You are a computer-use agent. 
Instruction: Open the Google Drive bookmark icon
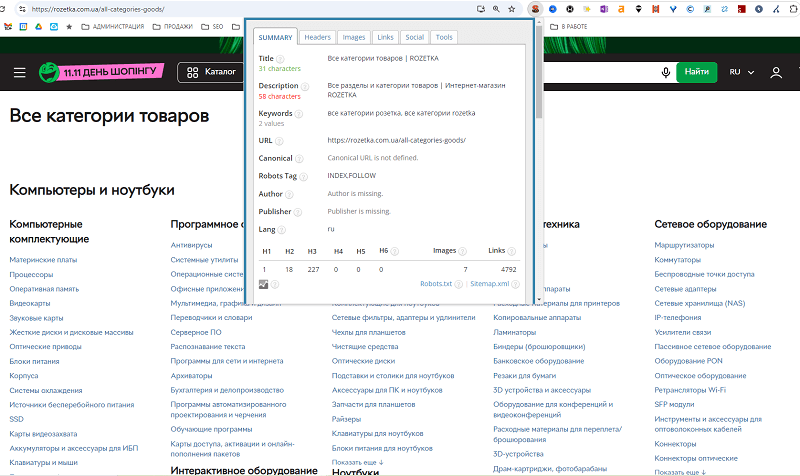pyautogui.click(x=38, y=27)
